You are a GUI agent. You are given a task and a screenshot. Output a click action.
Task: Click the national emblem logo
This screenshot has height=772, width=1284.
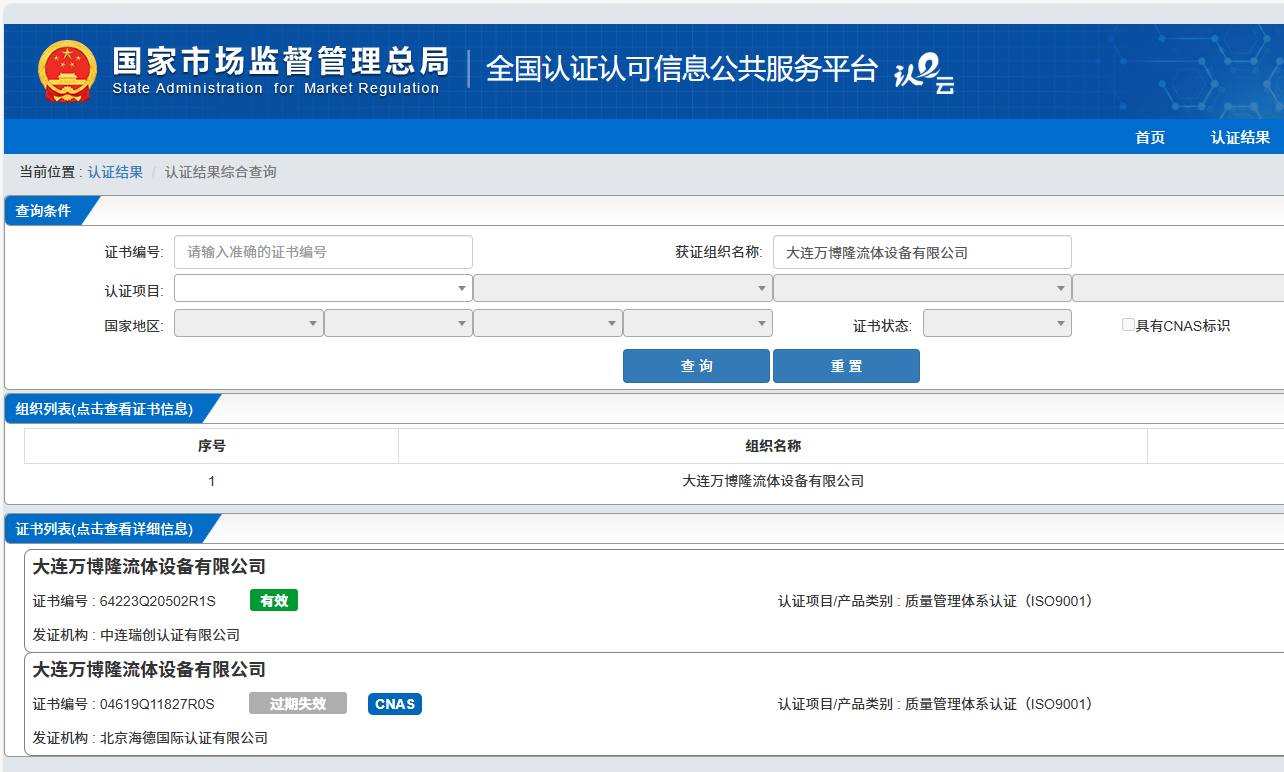pos(68,71)
